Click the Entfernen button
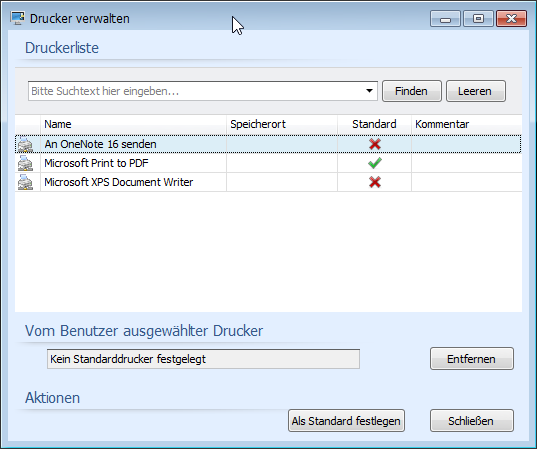This screenshot has width=537, height=449. (x=472, y=359)
